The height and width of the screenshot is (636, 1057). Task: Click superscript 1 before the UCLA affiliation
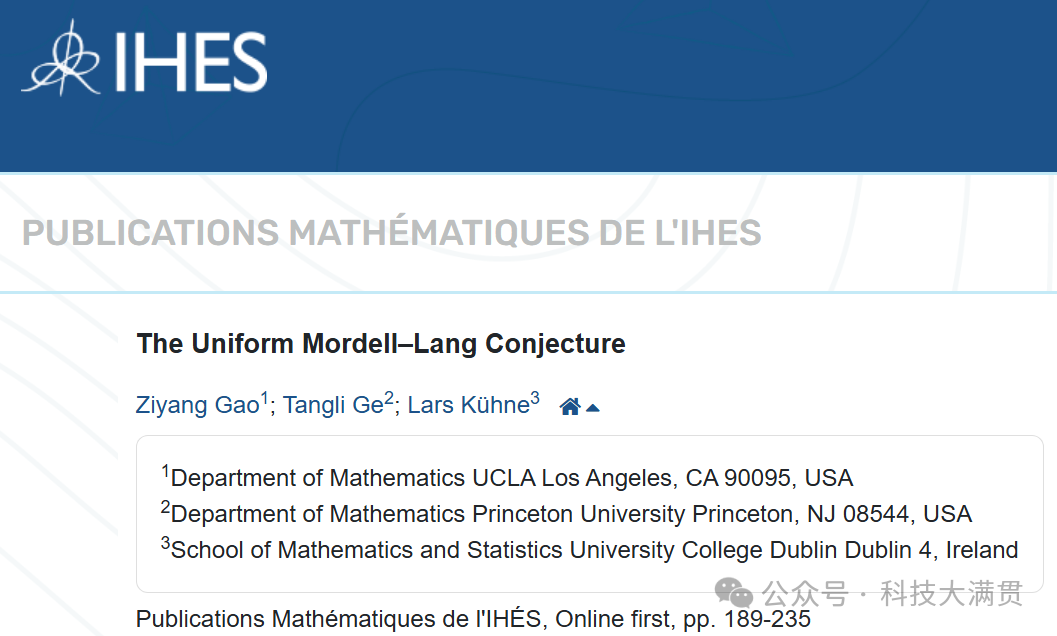tap(166, 471)
